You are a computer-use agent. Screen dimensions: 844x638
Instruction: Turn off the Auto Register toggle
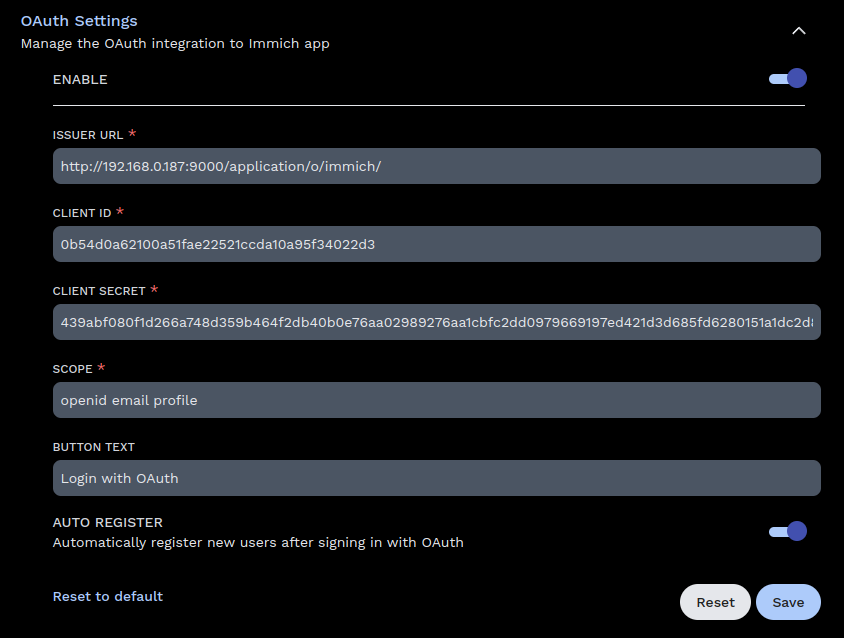pyautogui.click(x=787, y=531)
